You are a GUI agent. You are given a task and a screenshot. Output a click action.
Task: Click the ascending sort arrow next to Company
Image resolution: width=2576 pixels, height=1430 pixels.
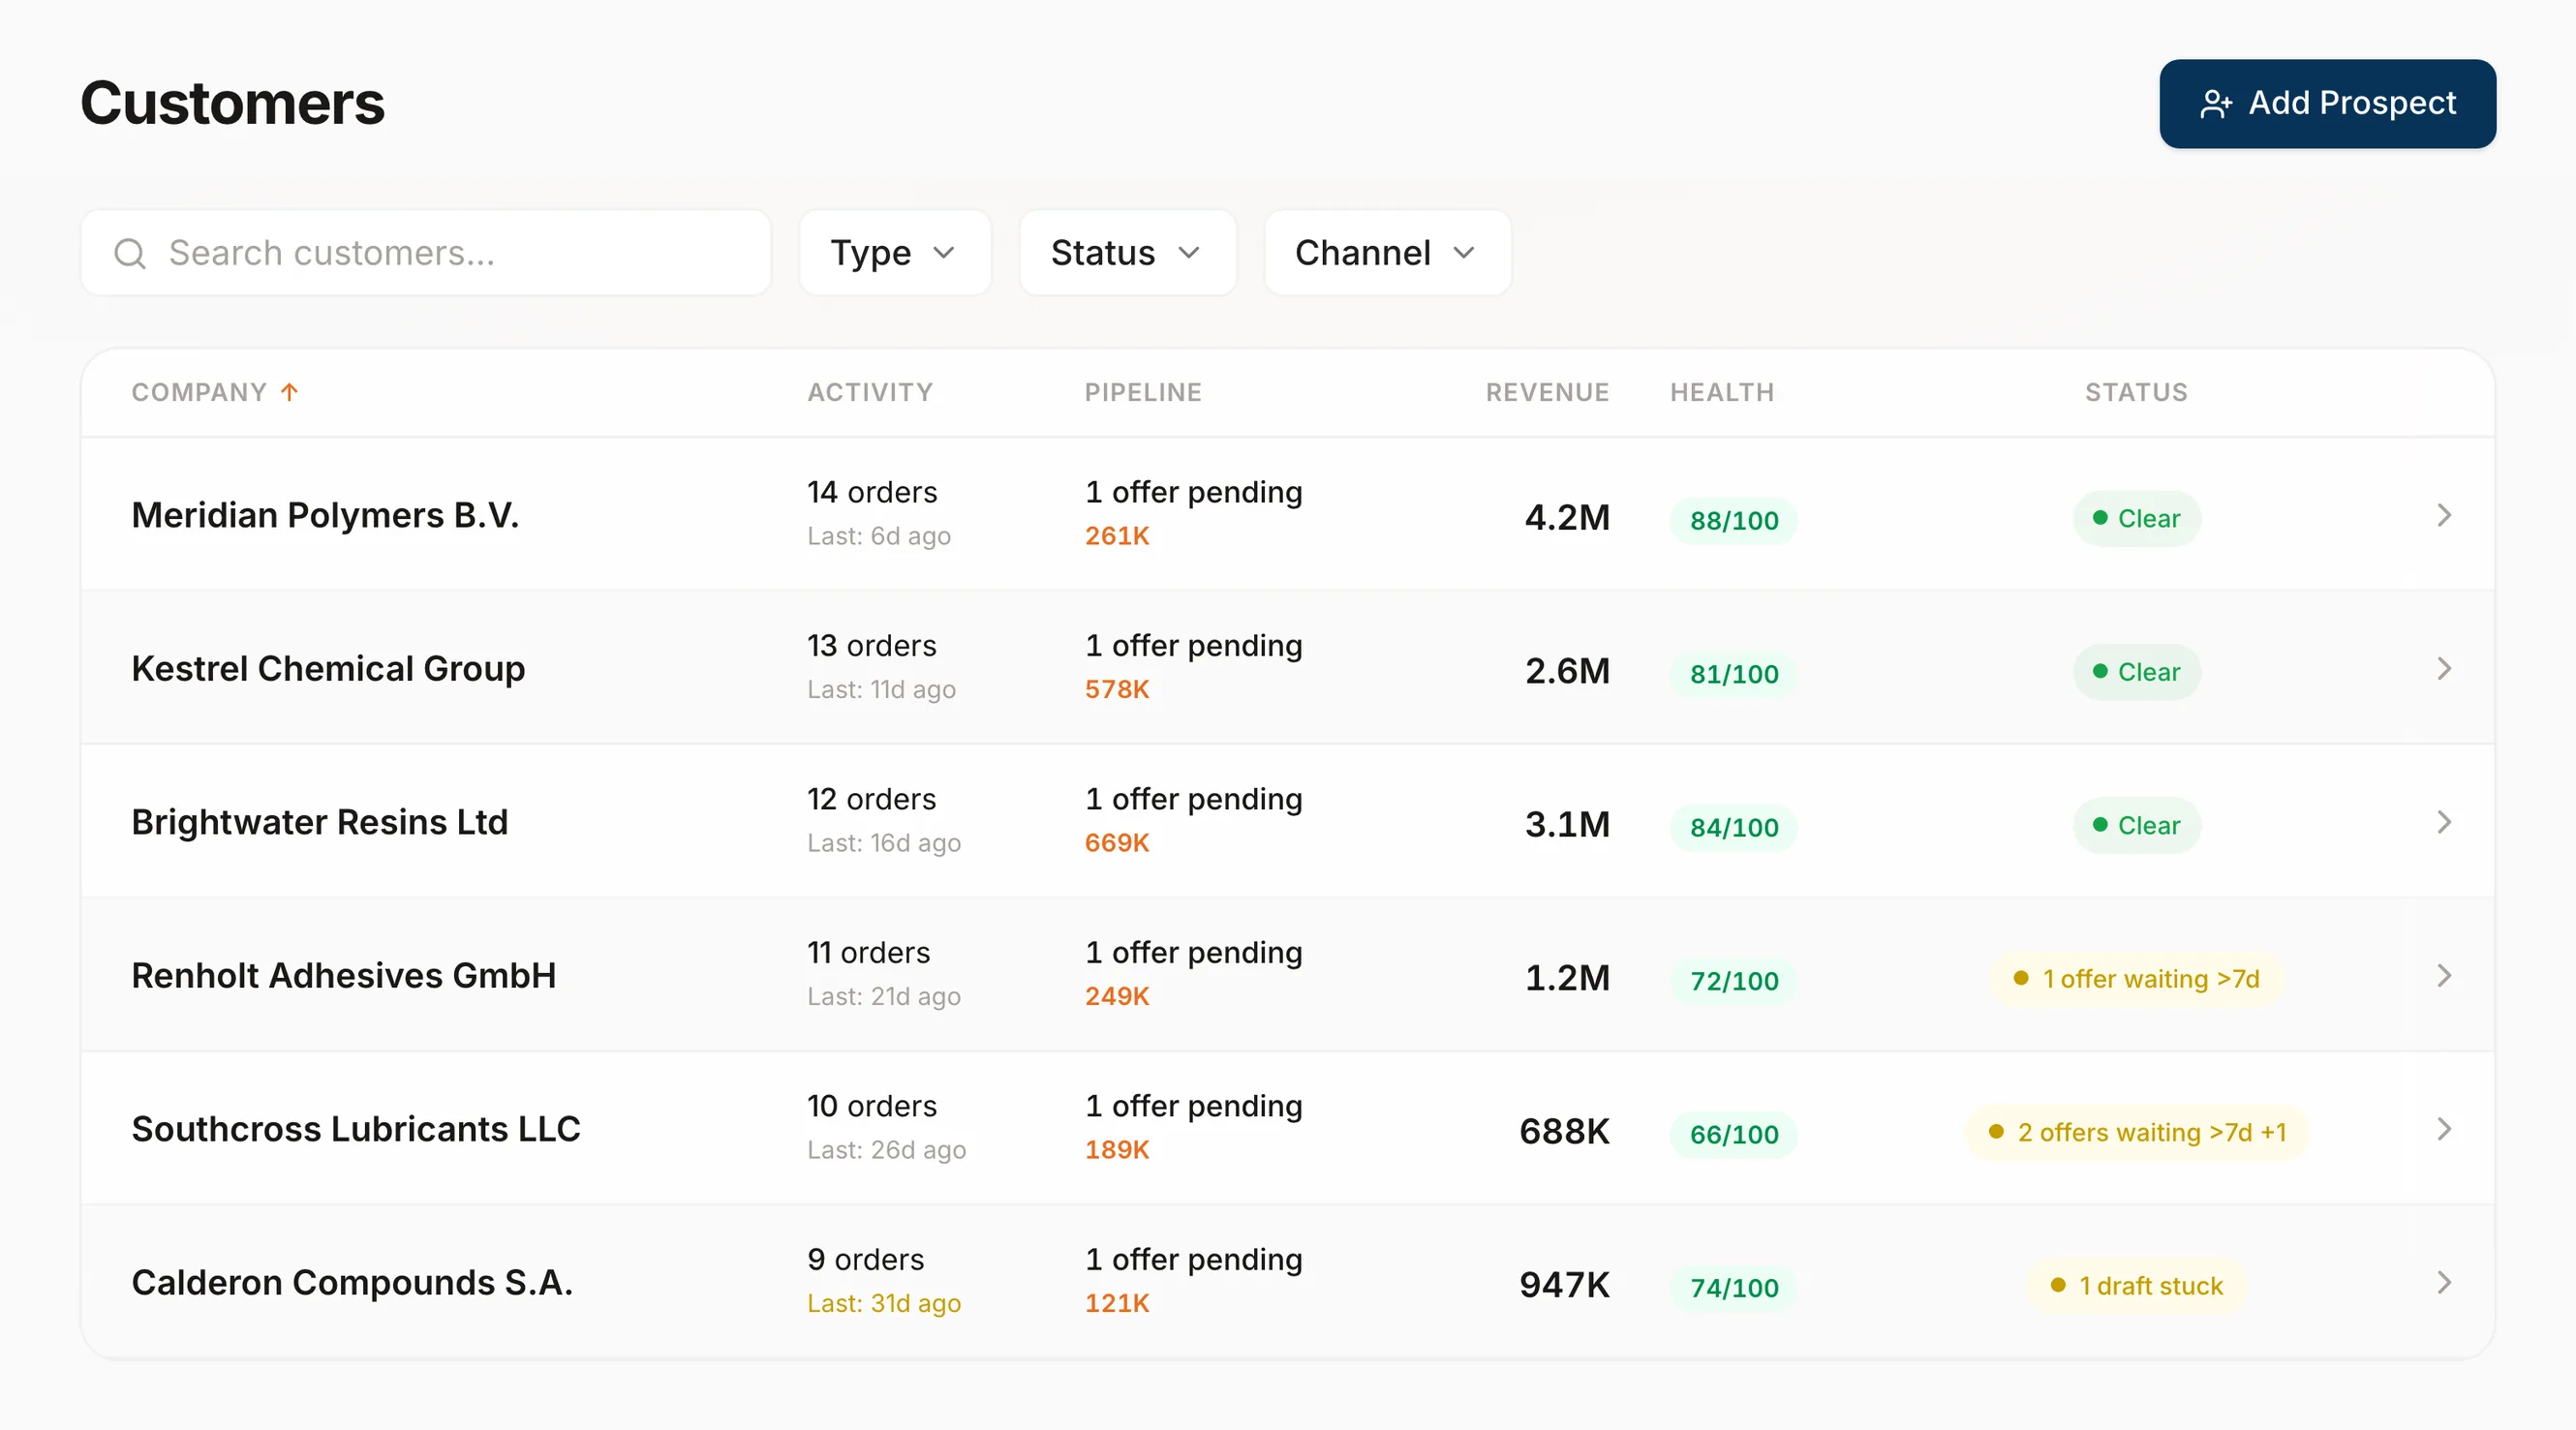pos(289,391)
